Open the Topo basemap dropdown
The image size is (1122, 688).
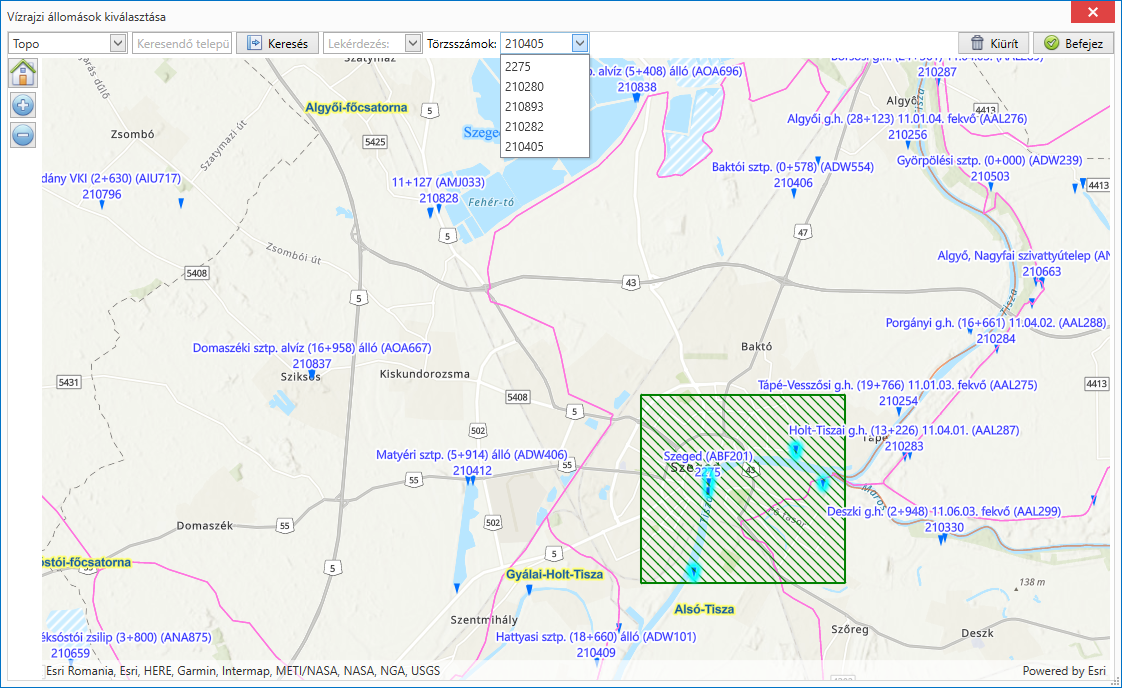click(118, 44)
